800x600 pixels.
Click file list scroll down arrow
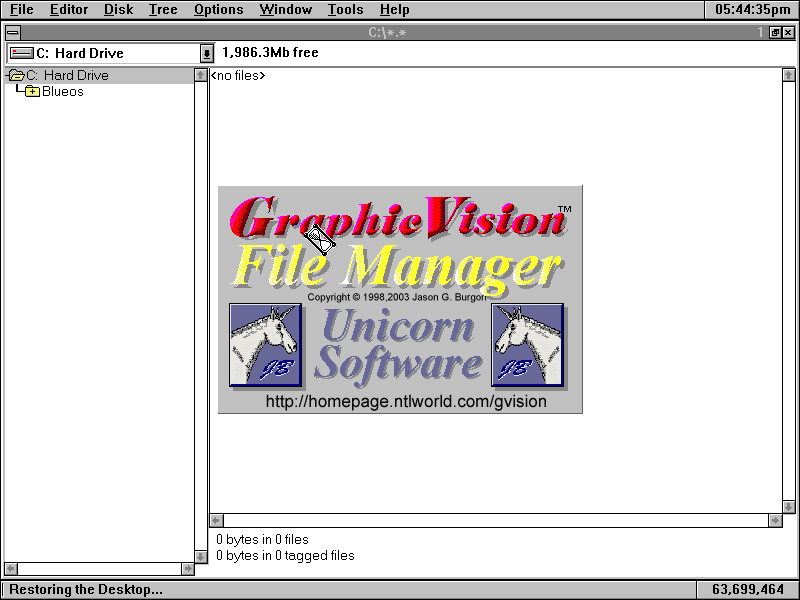[x=788, y=507]
